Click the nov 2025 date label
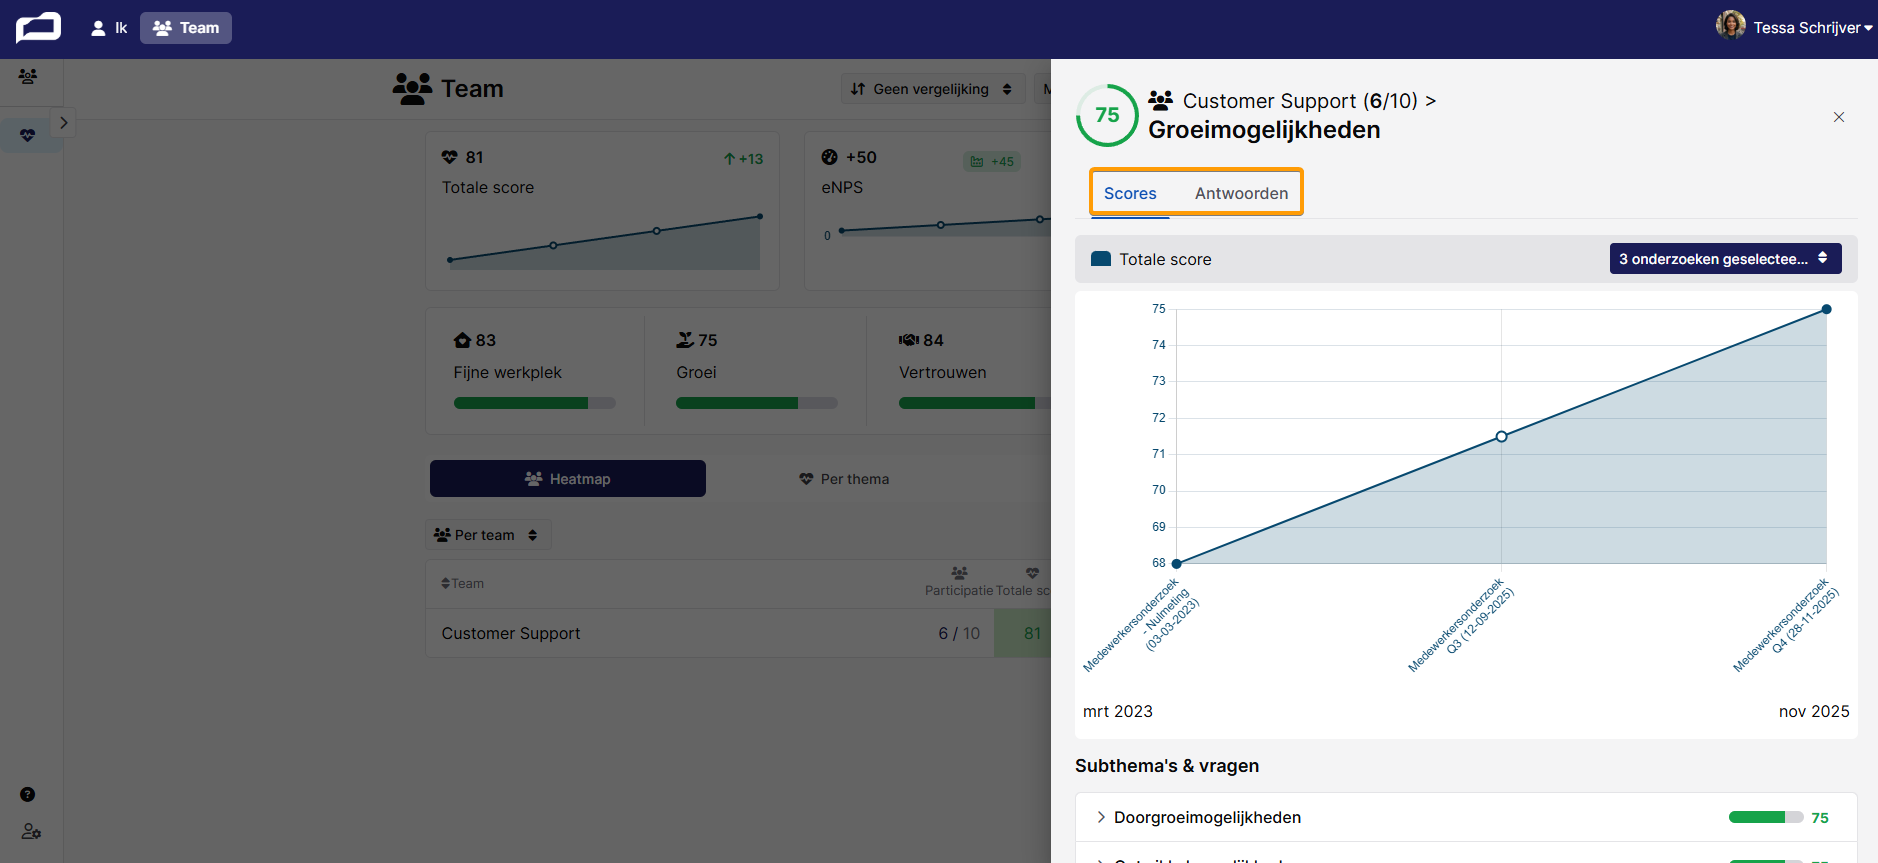The height and width of the screenshot is (863, 1878). (x=1814, y=711)
